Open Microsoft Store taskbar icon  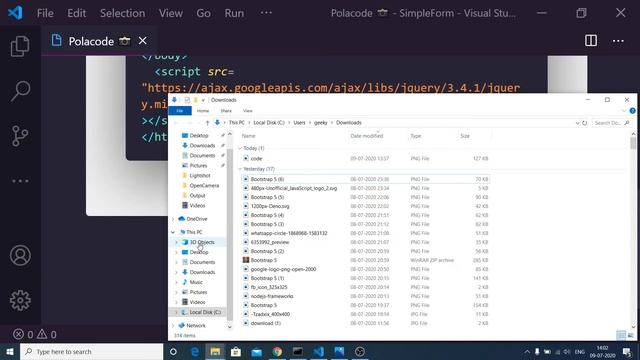tap(236, 351)
